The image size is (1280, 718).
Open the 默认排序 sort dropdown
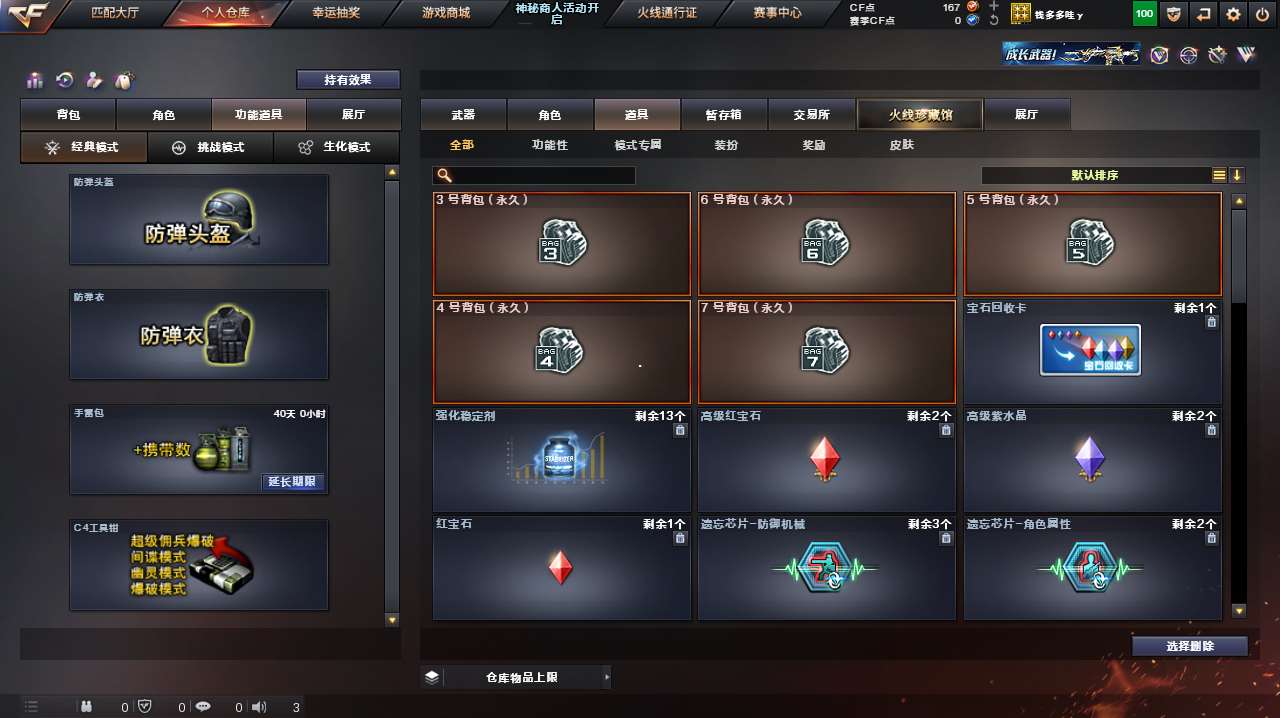pyautogui.click(x=1095, y=175)
